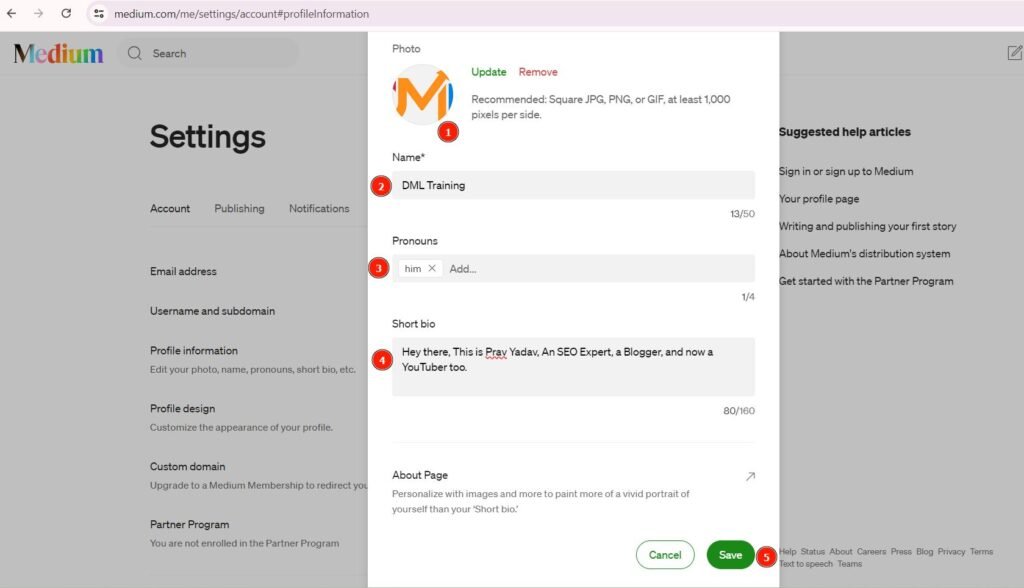This screenshot has height=588, width=1024.
Task: Click the Privacy footer link
Action: 952,551
